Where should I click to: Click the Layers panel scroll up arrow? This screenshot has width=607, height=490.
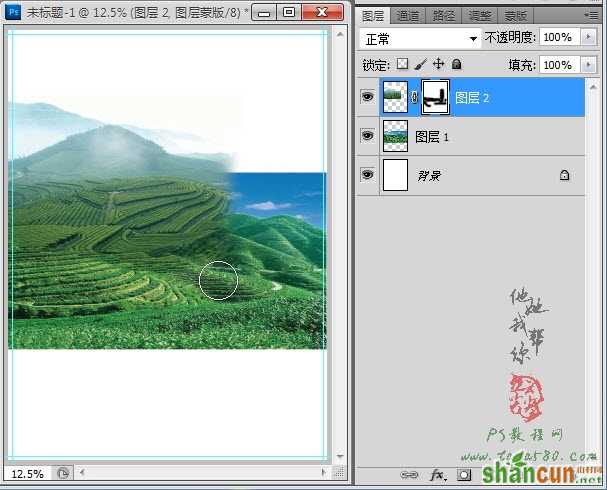[x=593, y=87]
